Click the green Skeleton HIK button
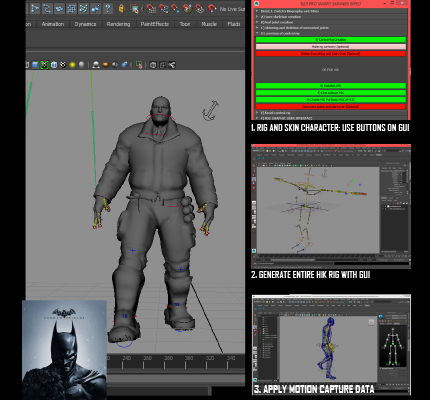This screenshot has height=400, width=430. point(331,86)
